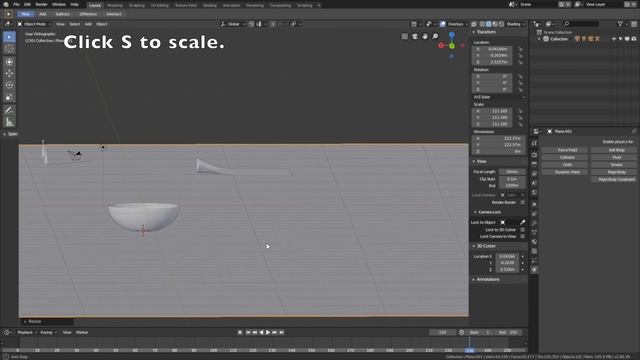Open the File menu
This screenshot has width=640, height=360.
[x=16, y=4]
